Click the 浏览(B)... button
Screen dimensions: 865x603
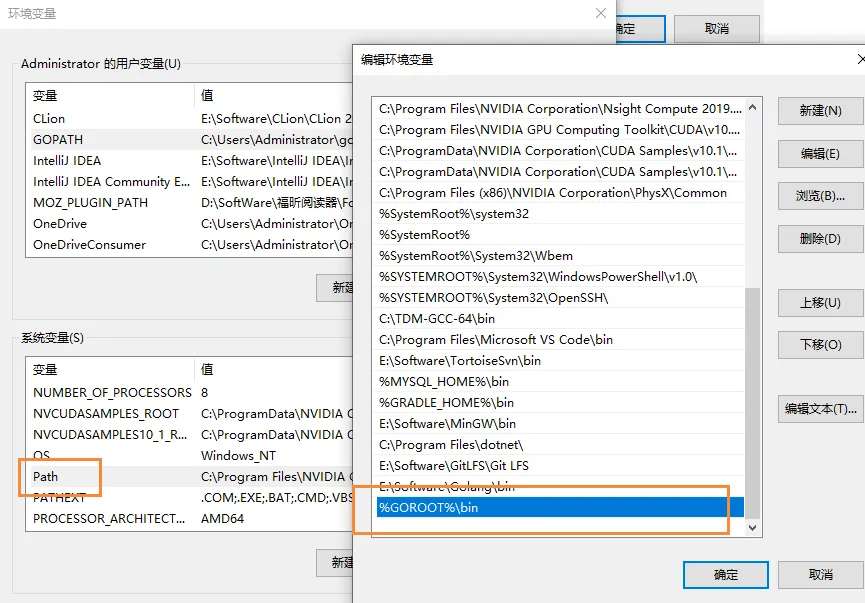pos(819,196)
